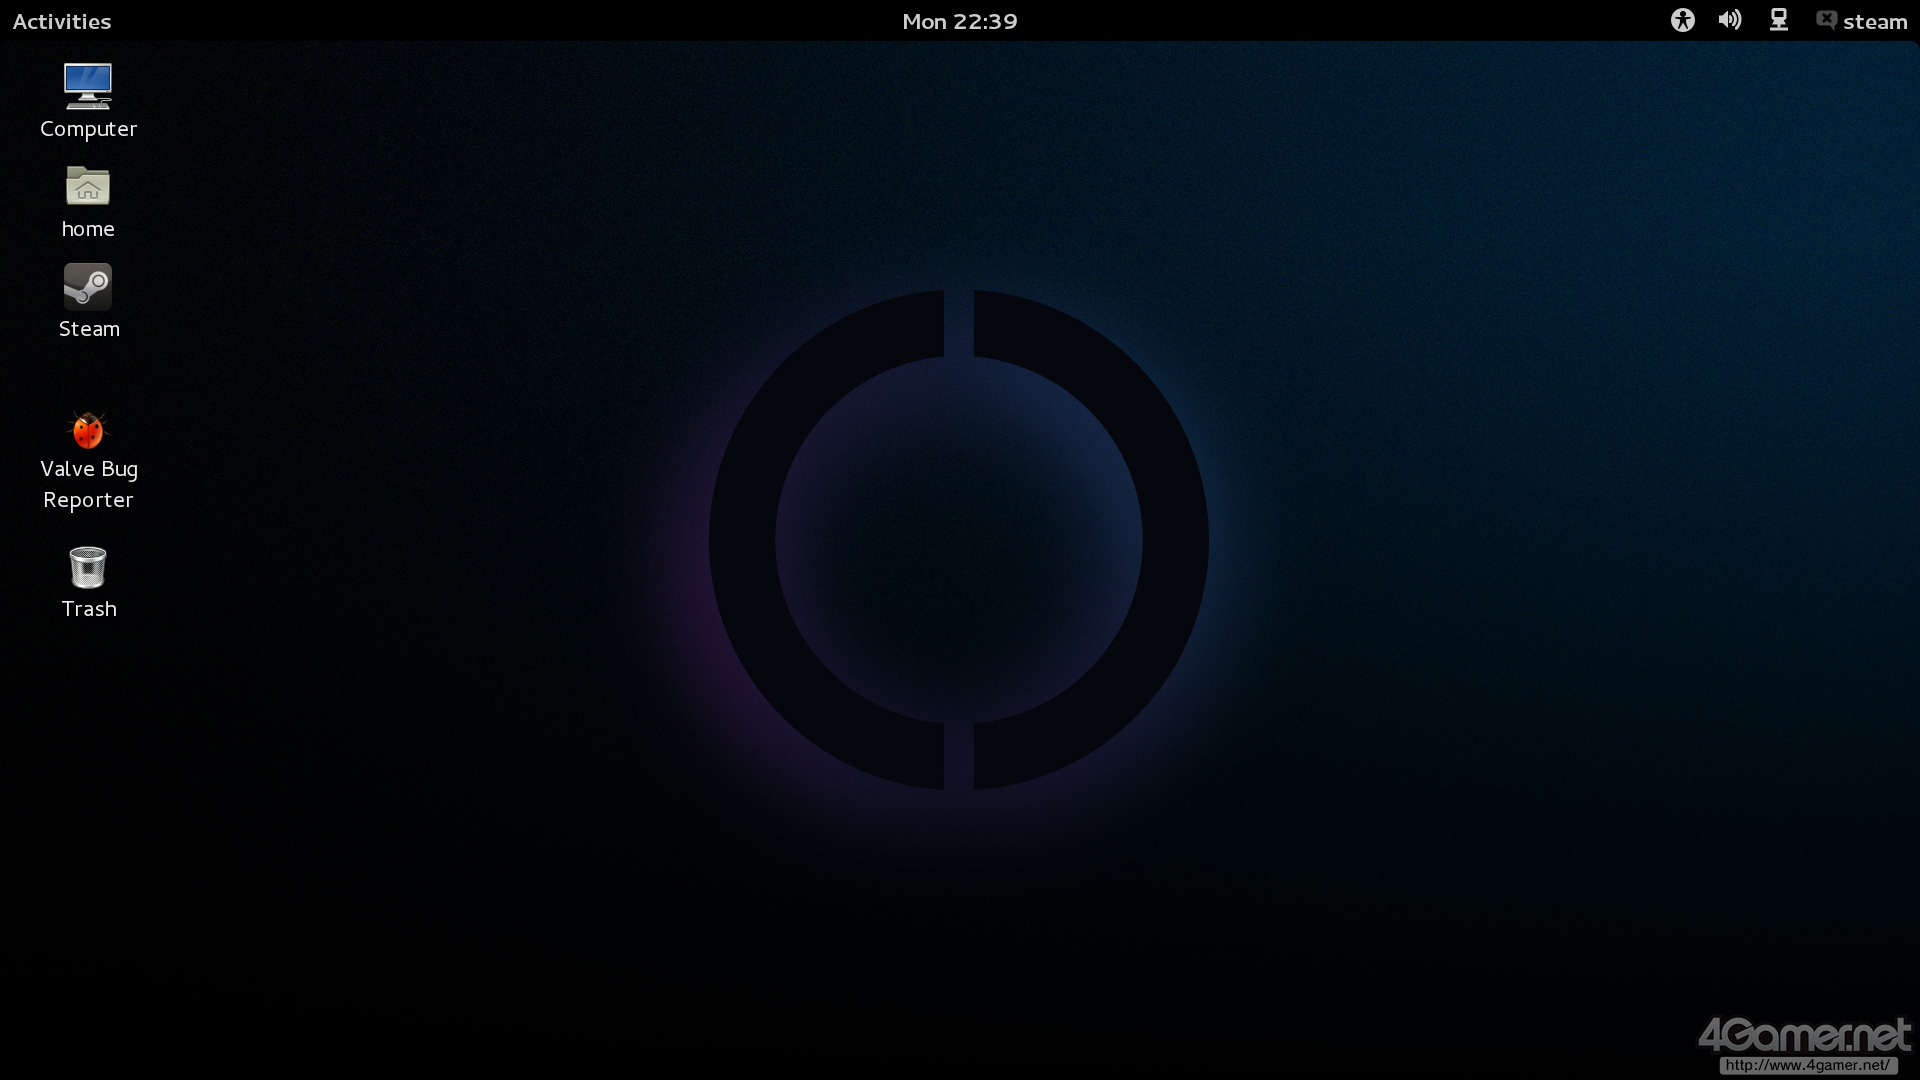Select the Trash can icon

(x=88, y=567)
